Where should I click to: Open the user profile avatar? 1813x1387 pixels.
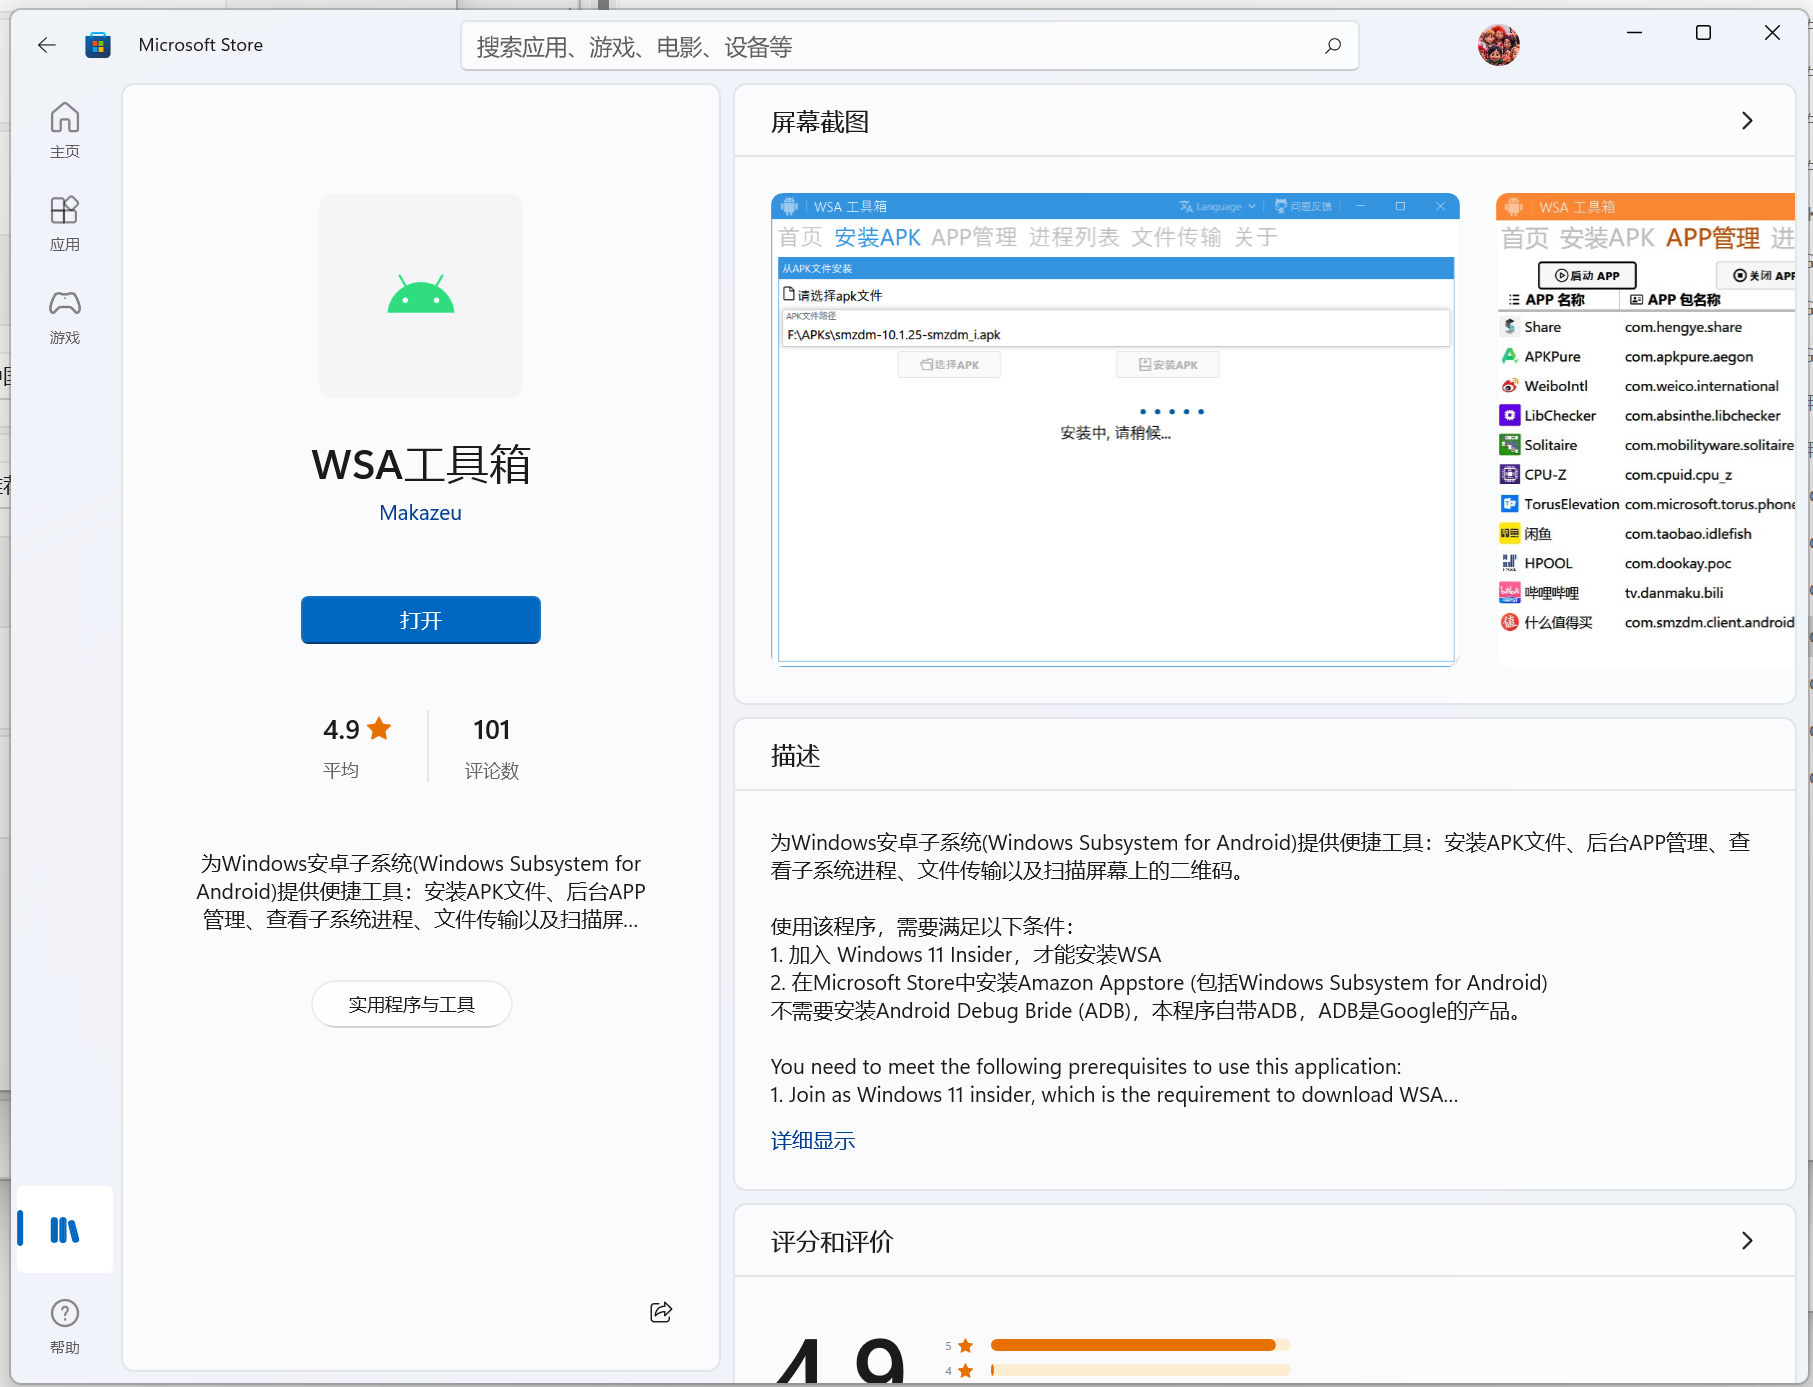click(1498, 45)
